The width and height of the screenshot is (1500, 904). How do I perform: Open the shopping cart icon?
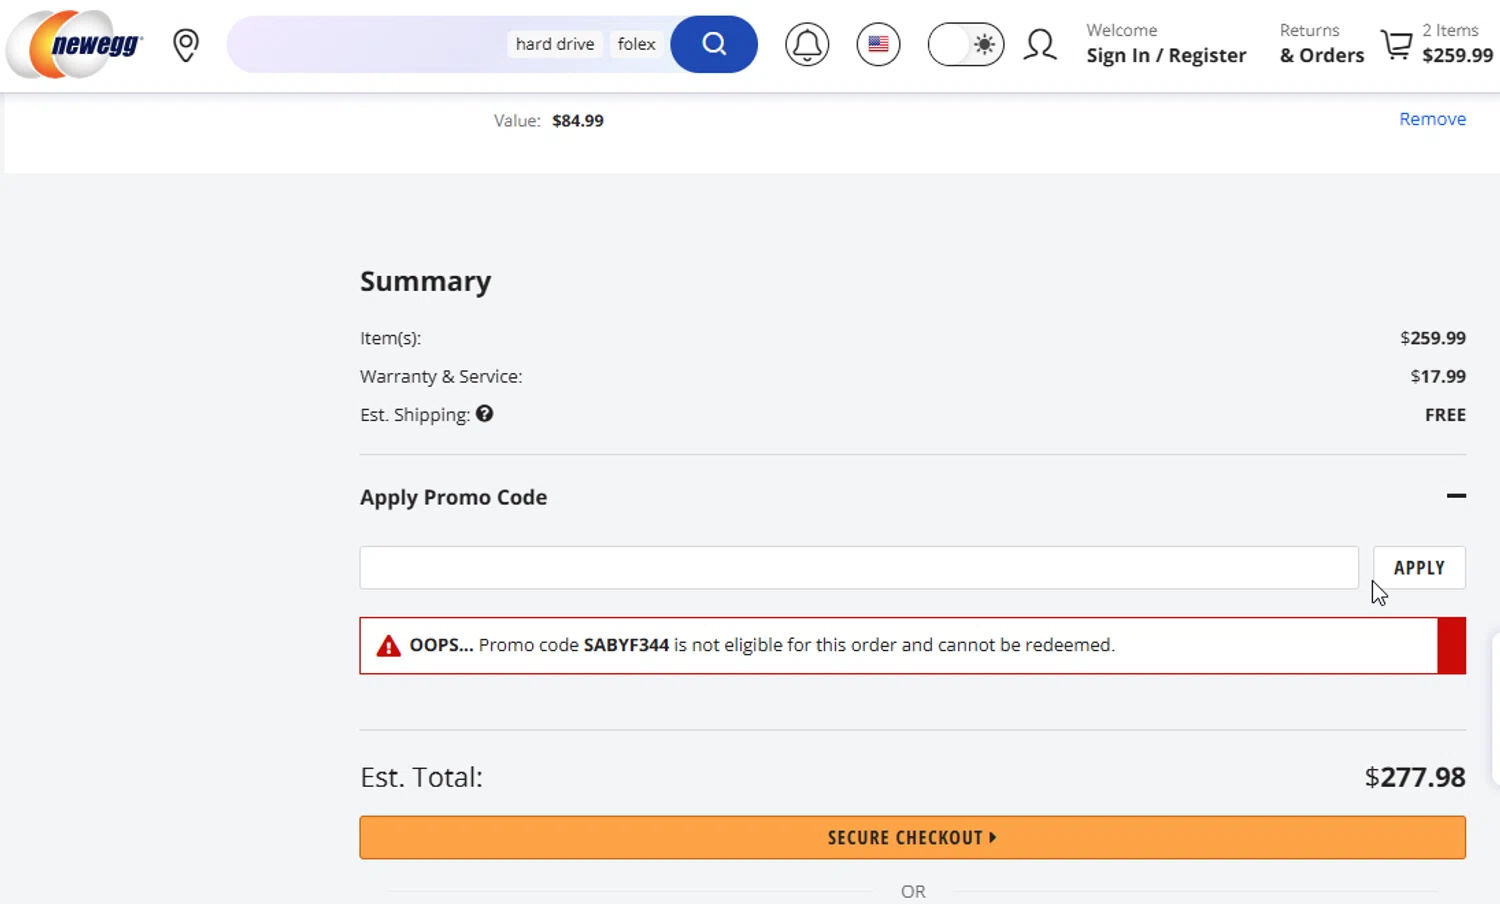[x=1396, y=45]
